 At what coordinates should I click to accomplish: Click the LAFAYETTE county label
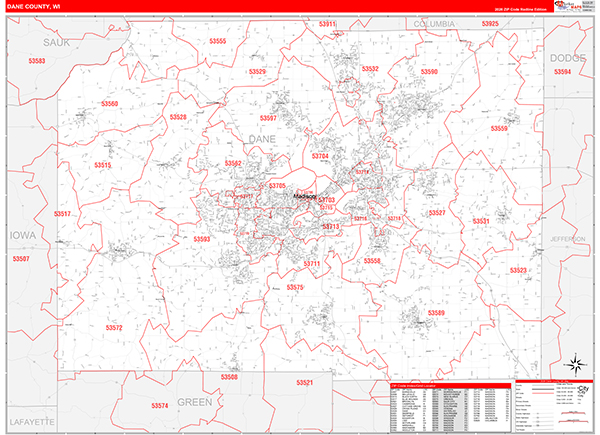pos(32,422)
